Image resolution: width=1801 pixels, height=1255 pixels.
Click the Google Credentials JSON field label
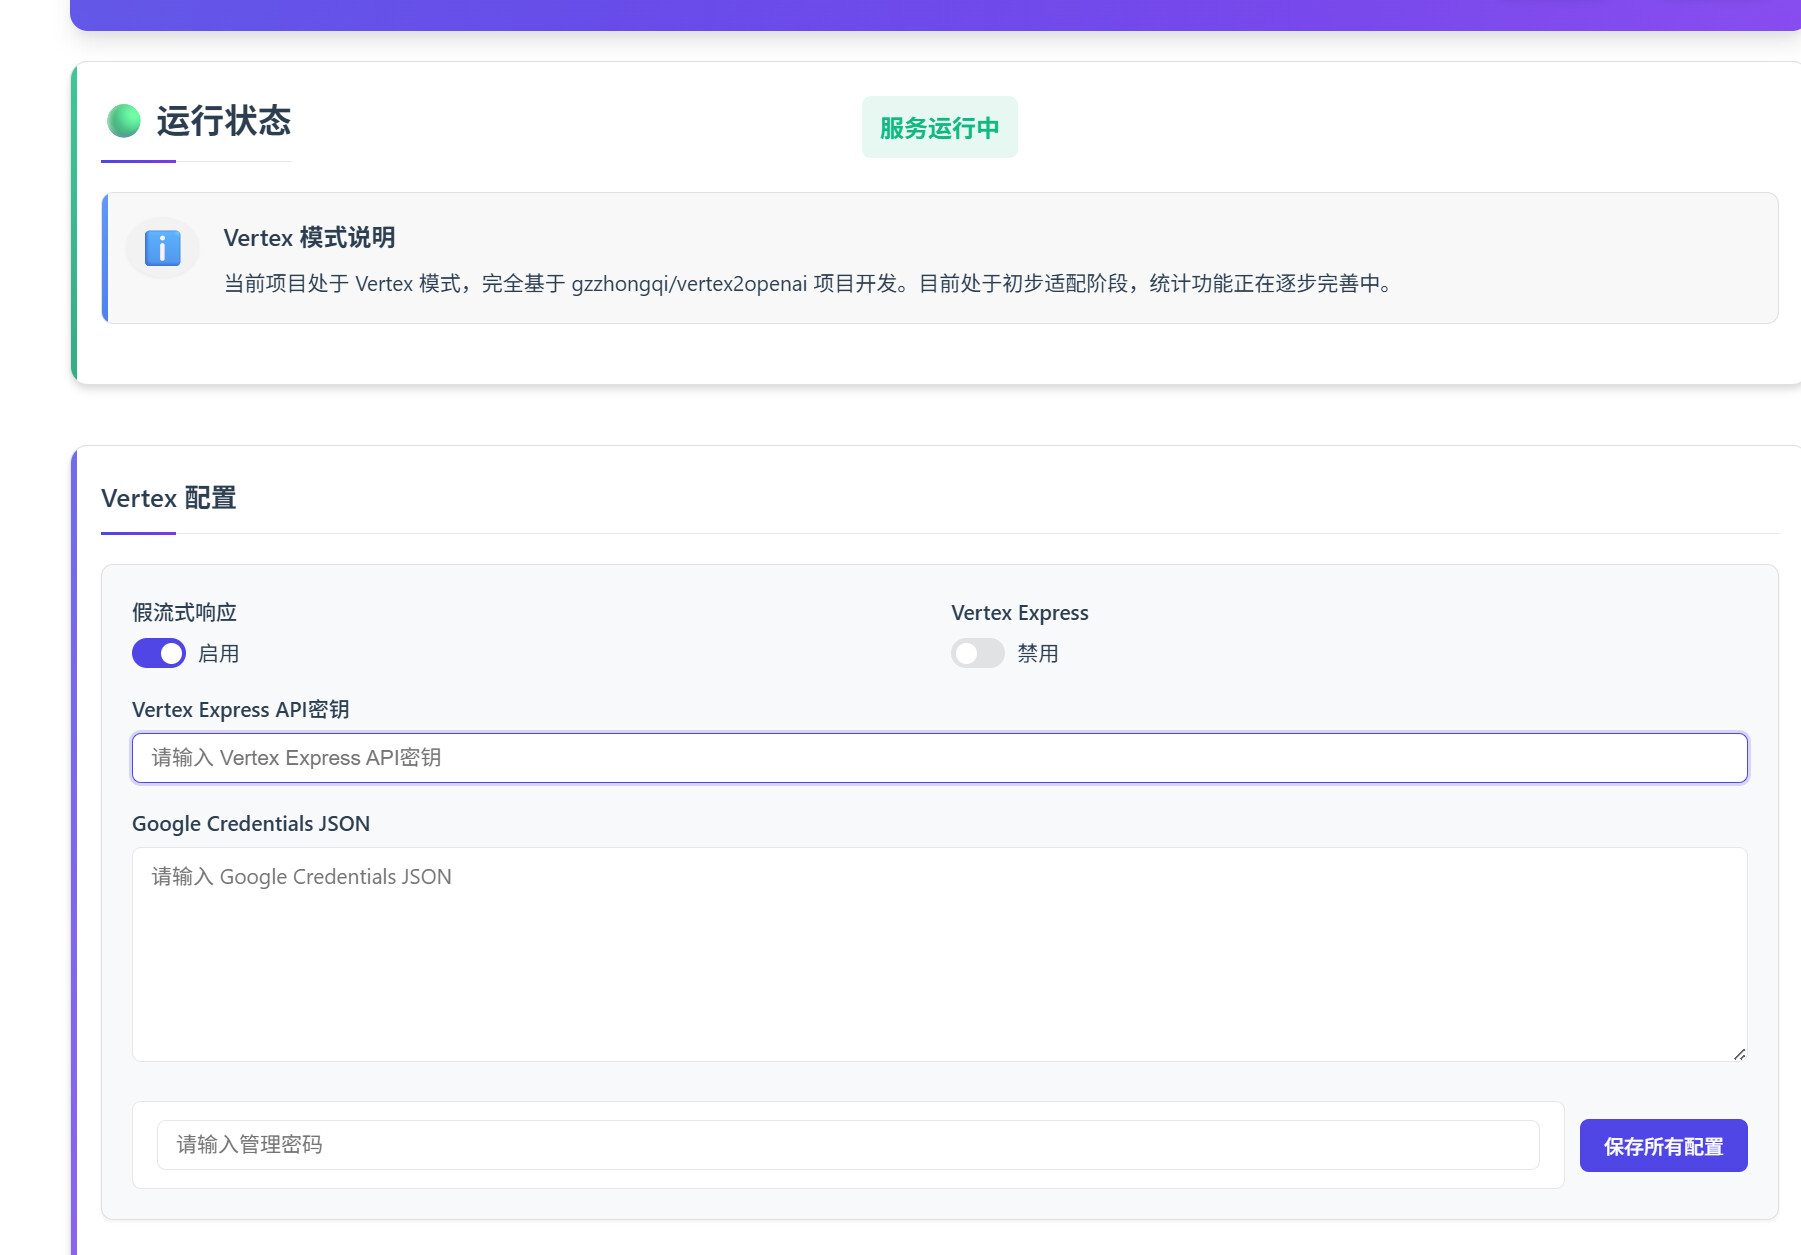[x=251, y=824]
